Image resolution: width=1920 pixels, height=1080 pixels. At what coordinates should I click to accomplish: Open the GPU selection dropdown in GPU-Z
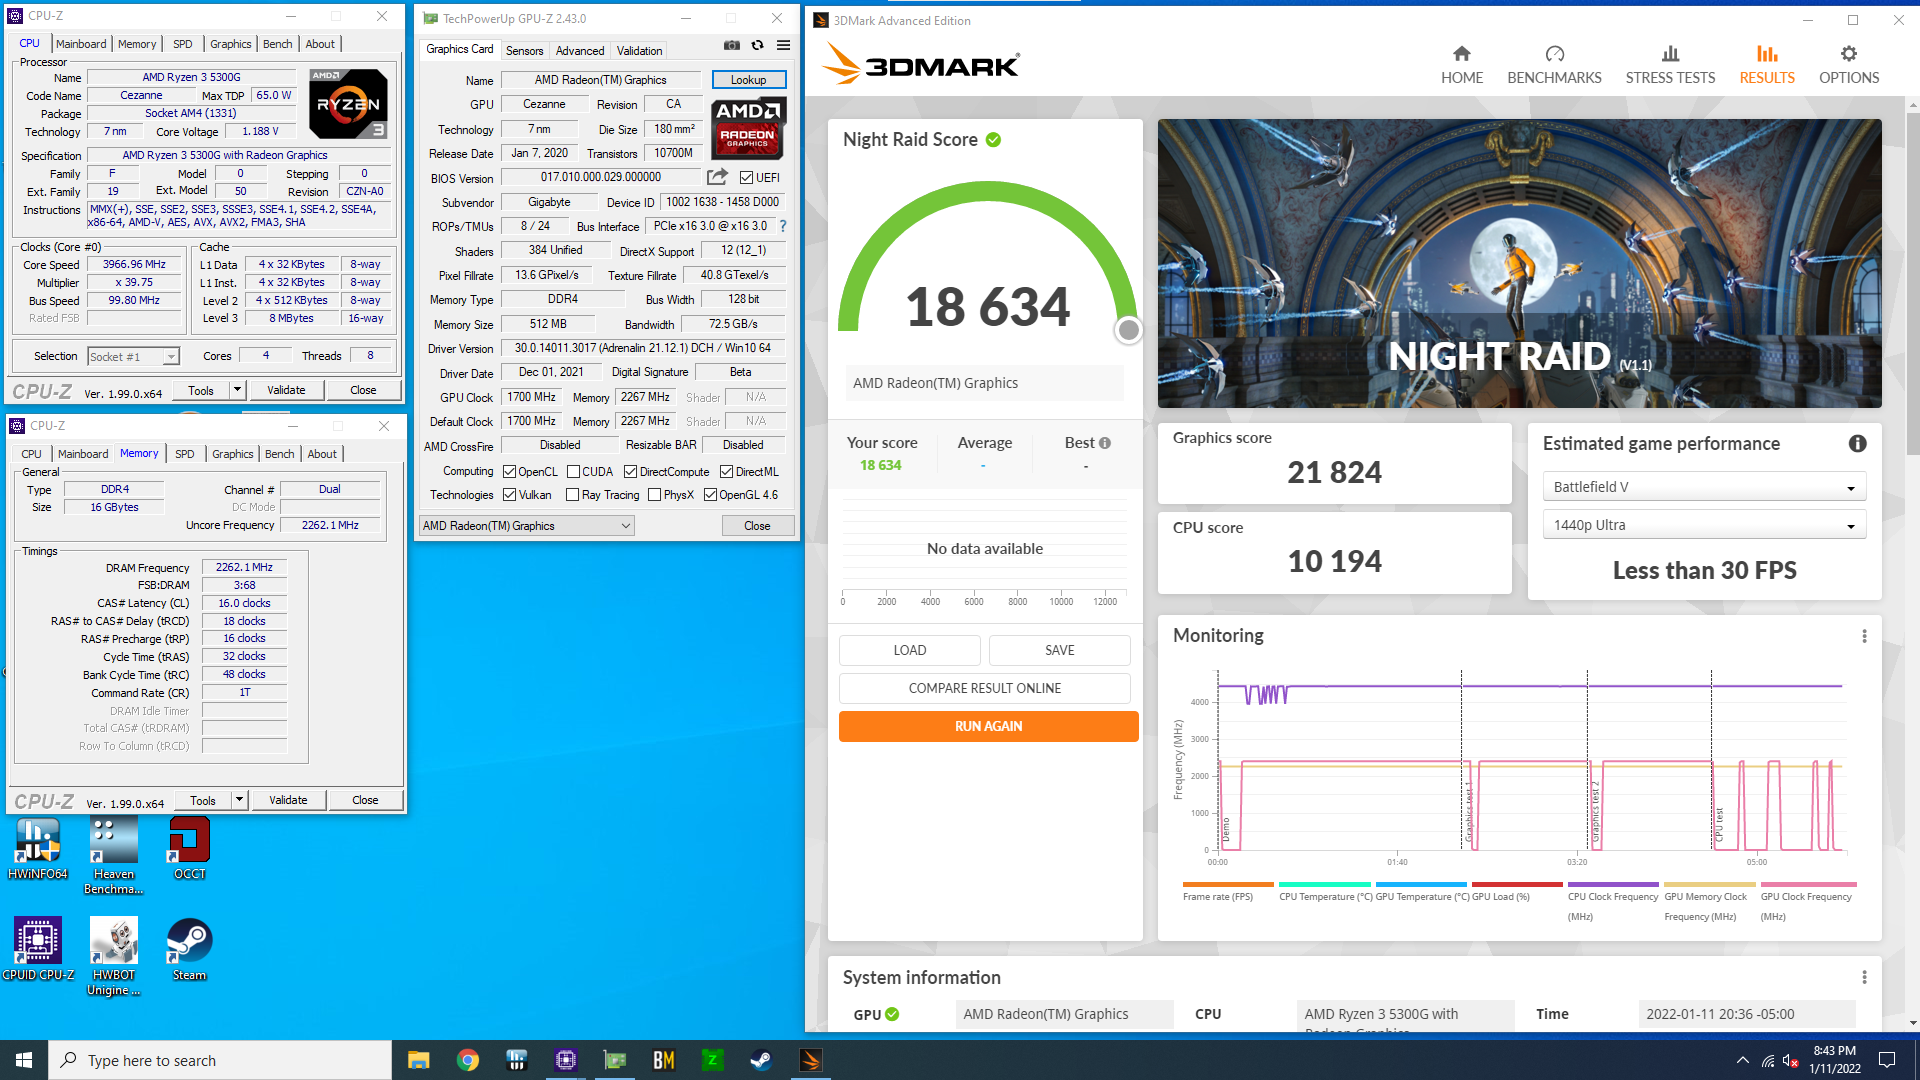(526, 526)
